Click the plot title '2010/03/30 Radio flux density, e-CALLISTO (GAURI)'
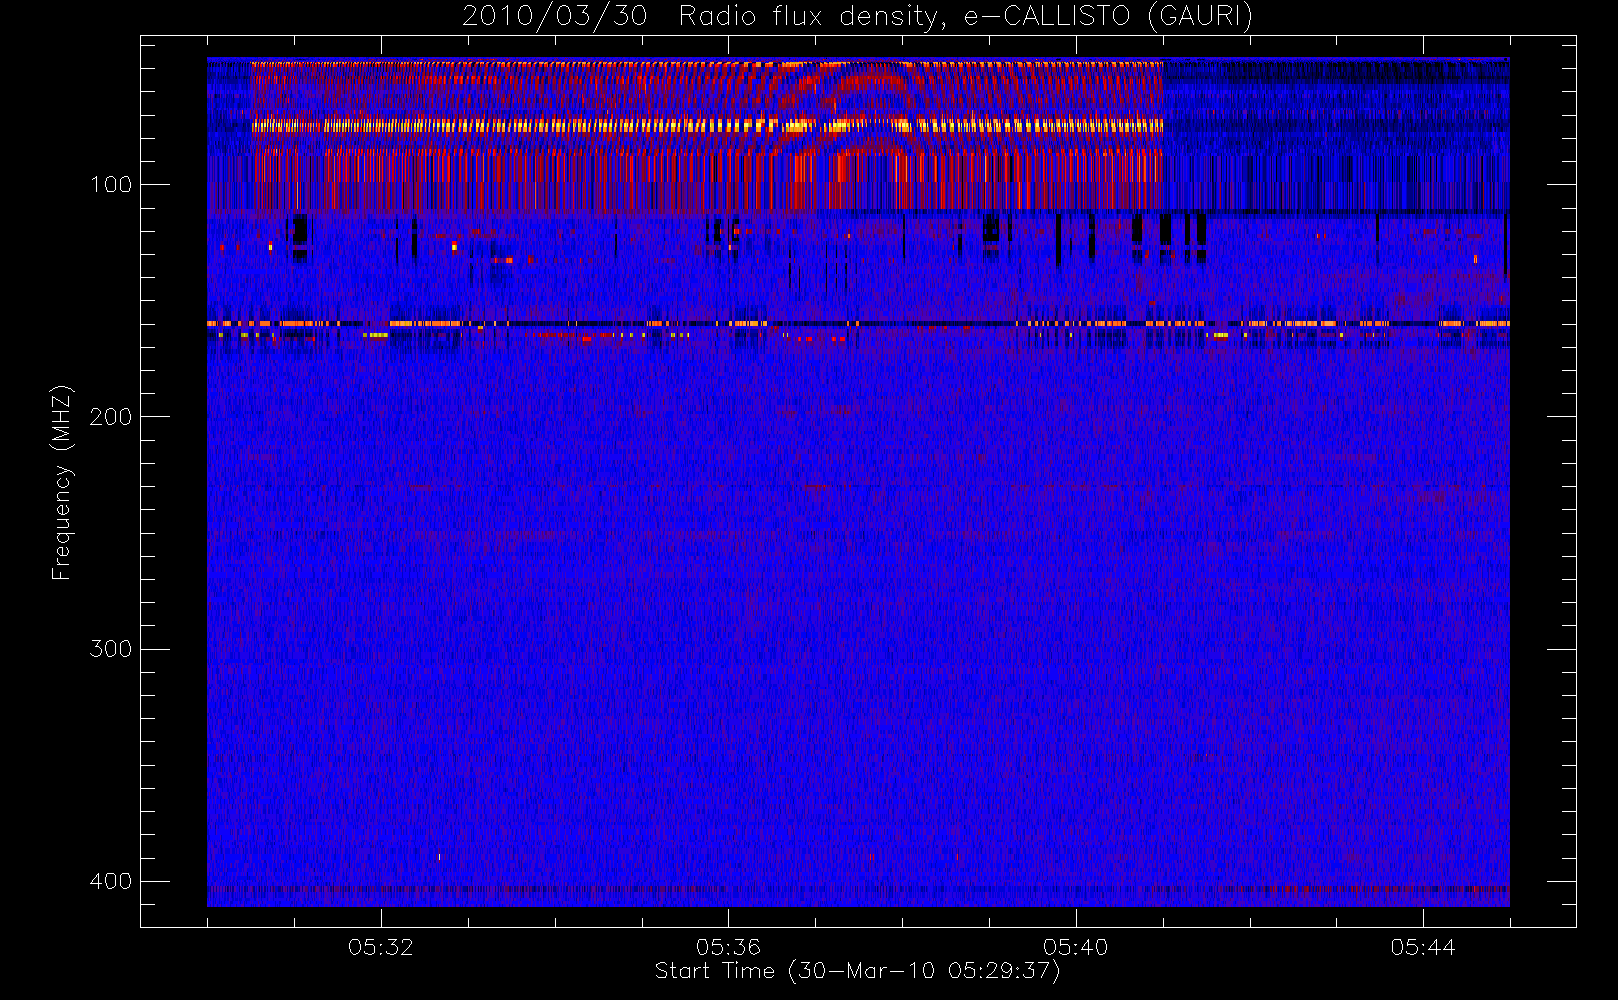This screenshot has height=1000, width=1618. pos(857,17)
